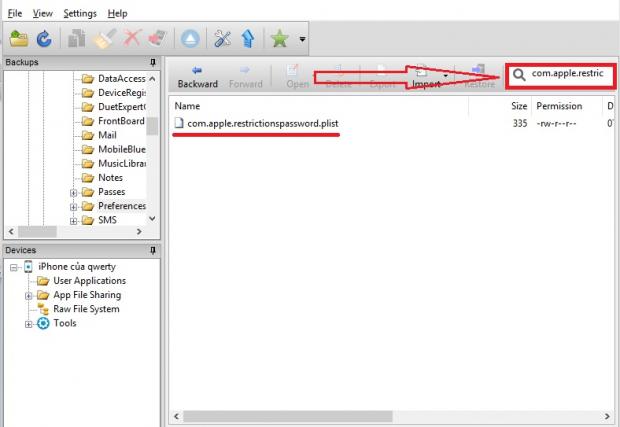Click the blue eject backup icon
620x427 pixels.
tap(190, 39)
